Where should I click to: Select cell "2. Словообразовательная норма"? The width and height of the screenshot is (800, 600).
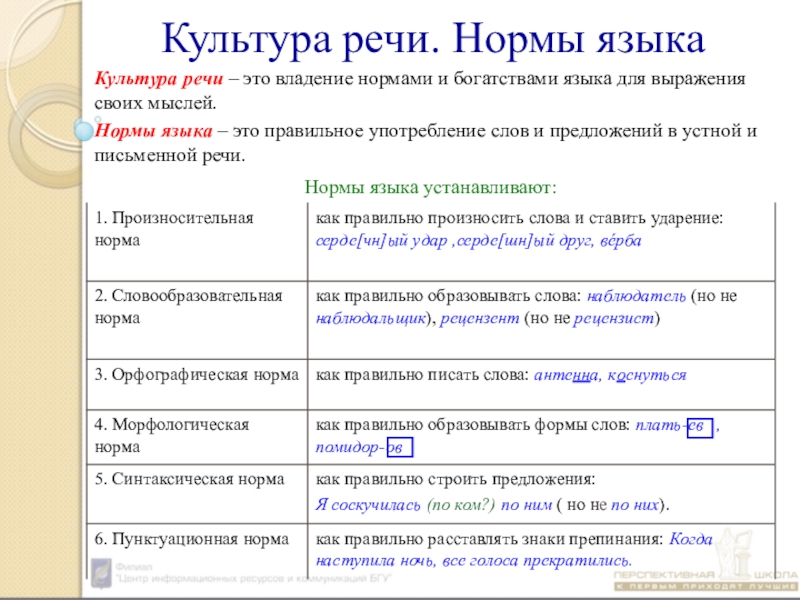point(197,320)
